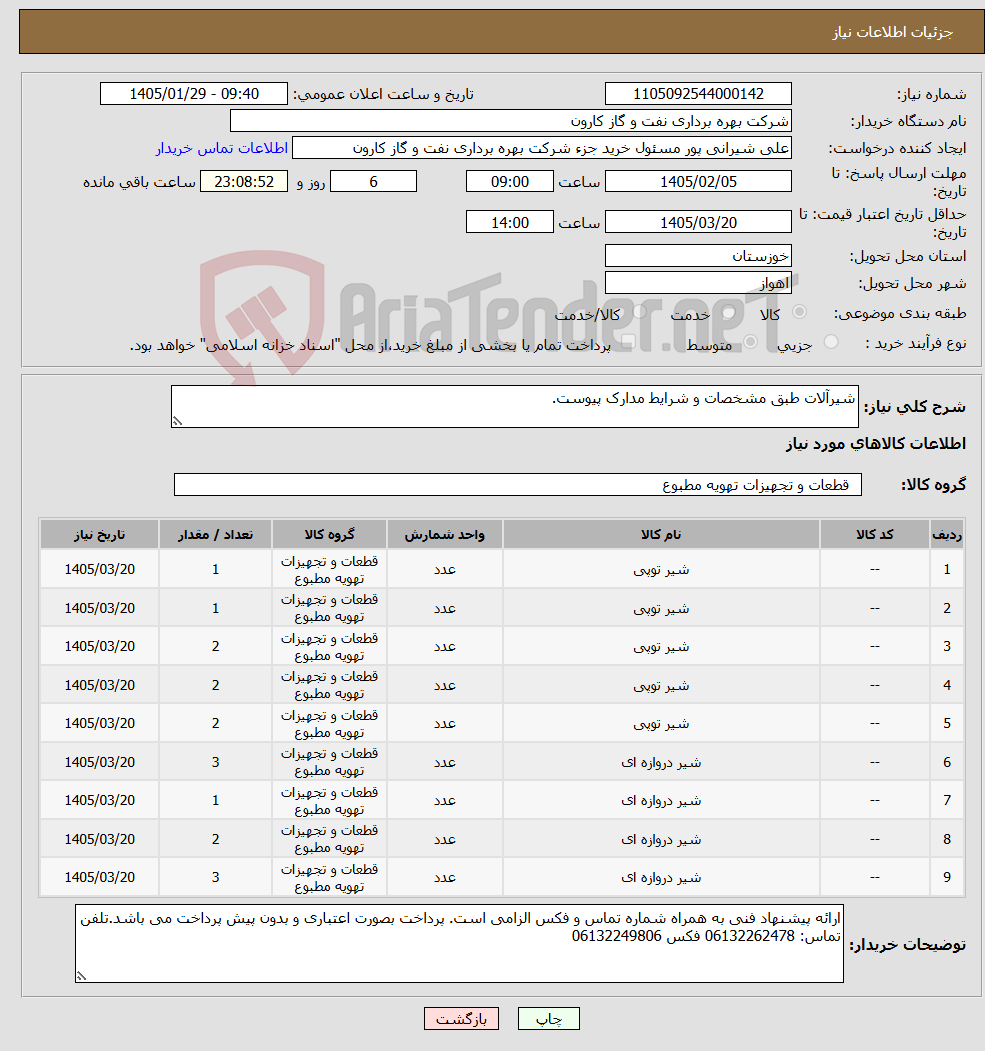Click شیر توپی in row 3

point(661,647)
